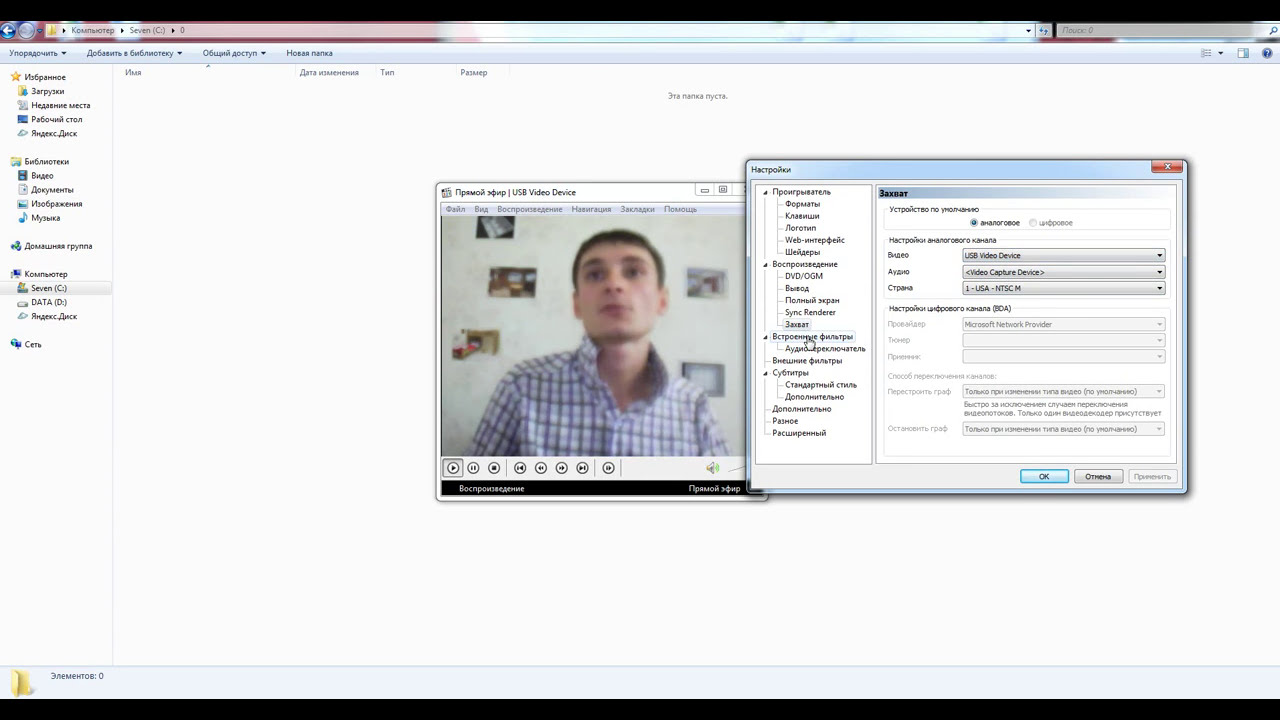Open the Видео library in sidebar

(42, 175)
